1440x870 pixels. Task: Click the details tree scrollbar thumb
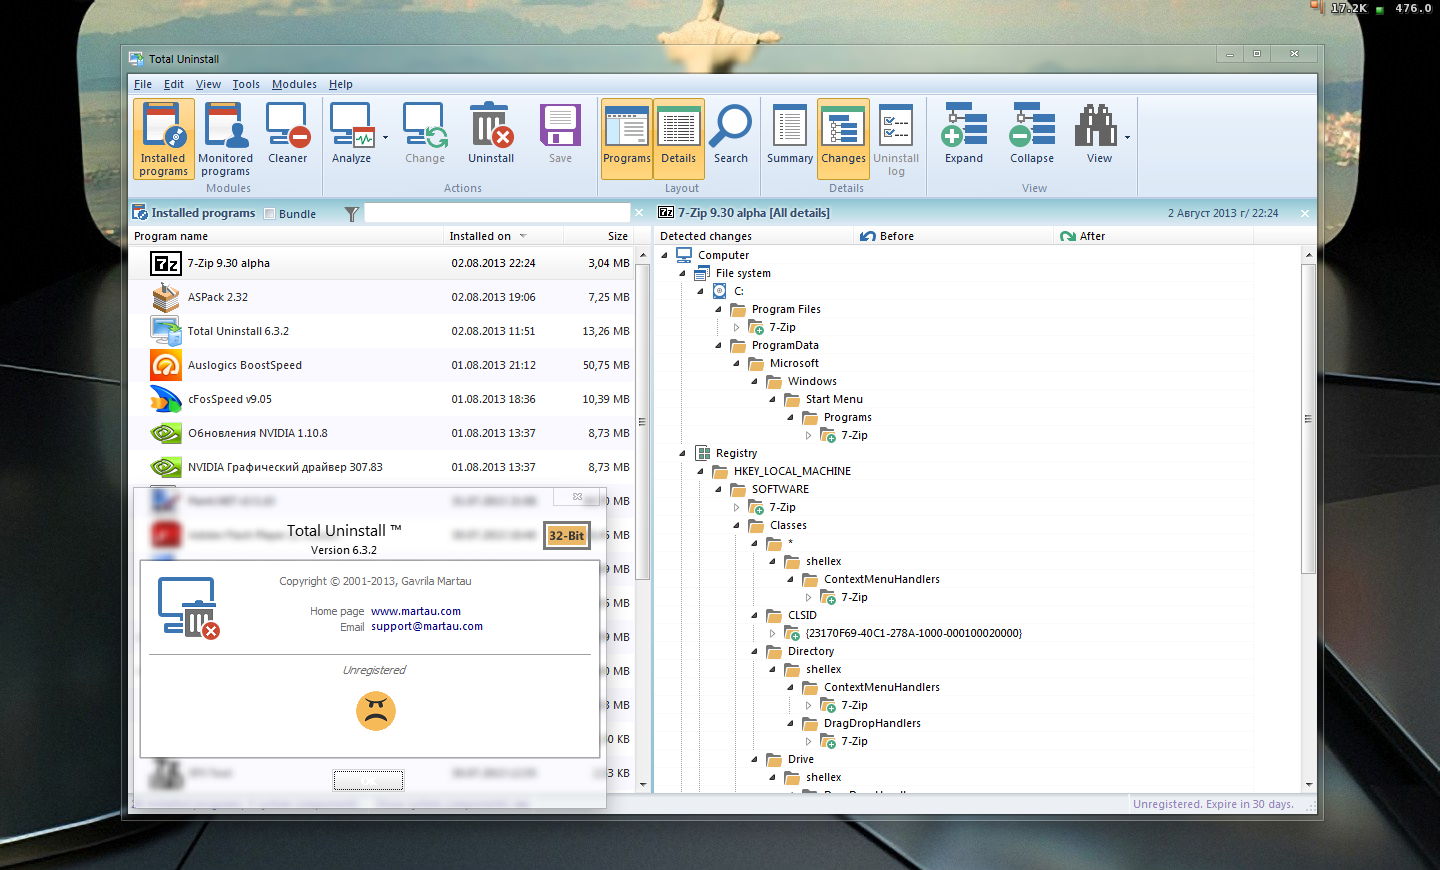coord(1308,418)
